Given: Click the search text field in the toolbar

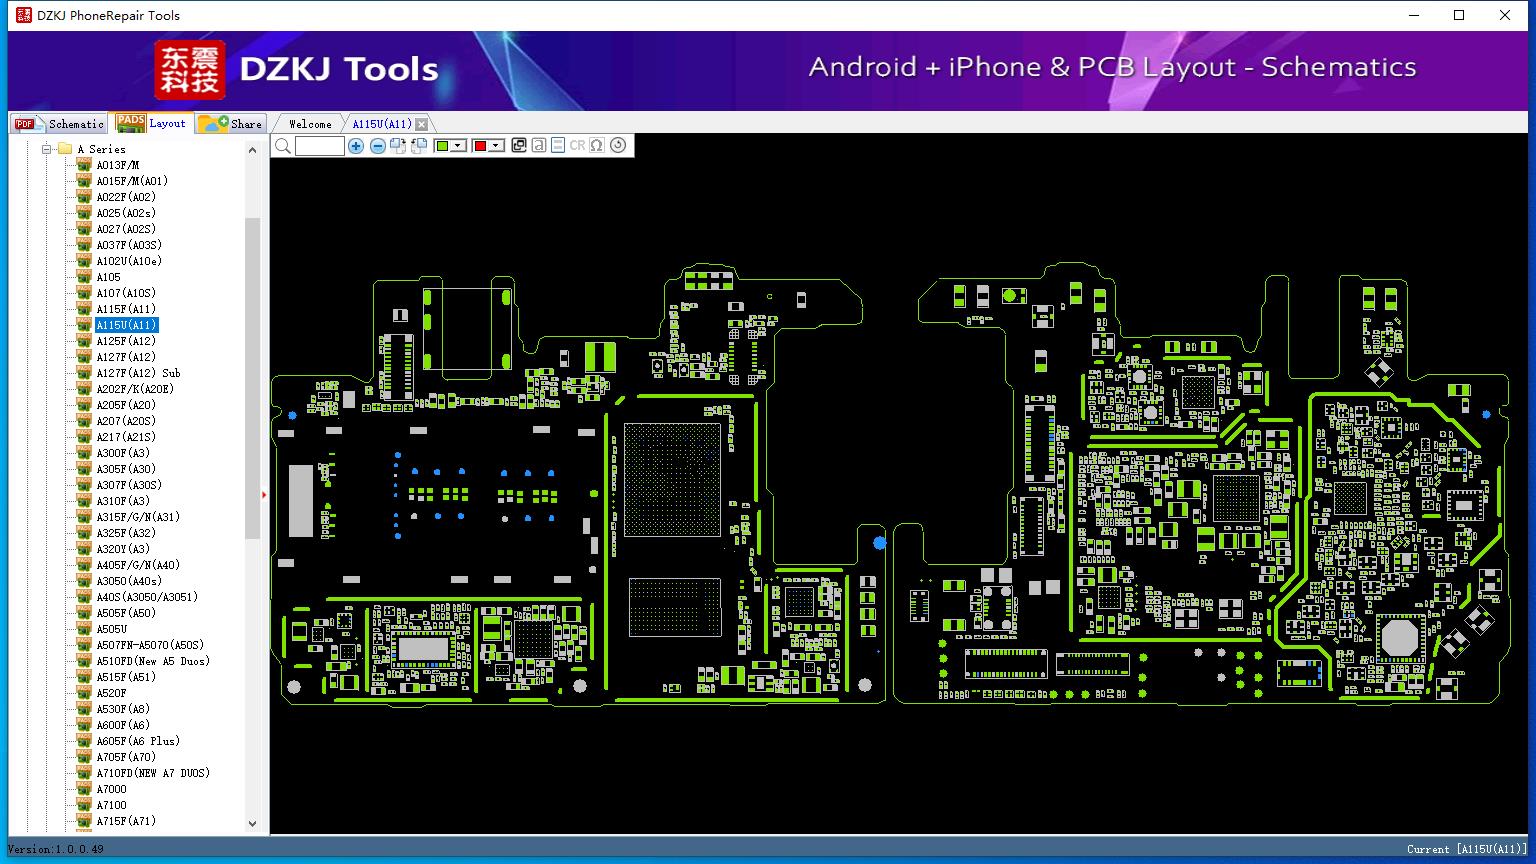Looking at the screenshot, I should pos(320,146).
